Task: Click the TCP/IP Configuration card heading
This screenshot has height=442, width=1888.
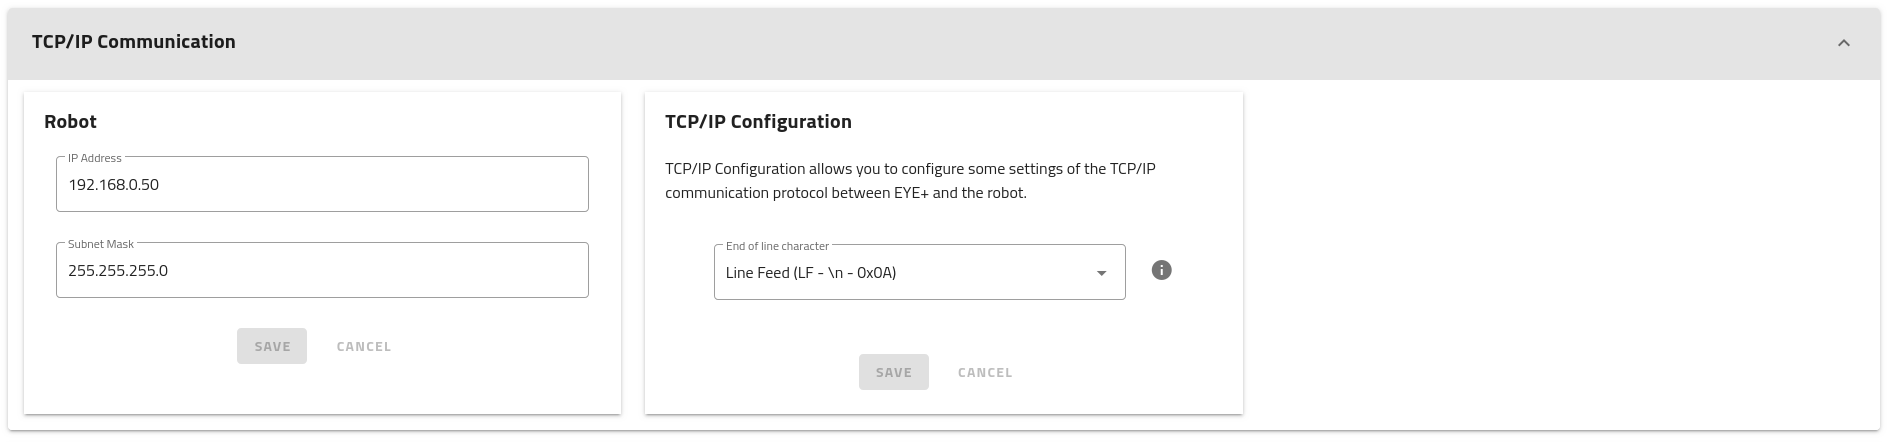Action: point(758,122)
